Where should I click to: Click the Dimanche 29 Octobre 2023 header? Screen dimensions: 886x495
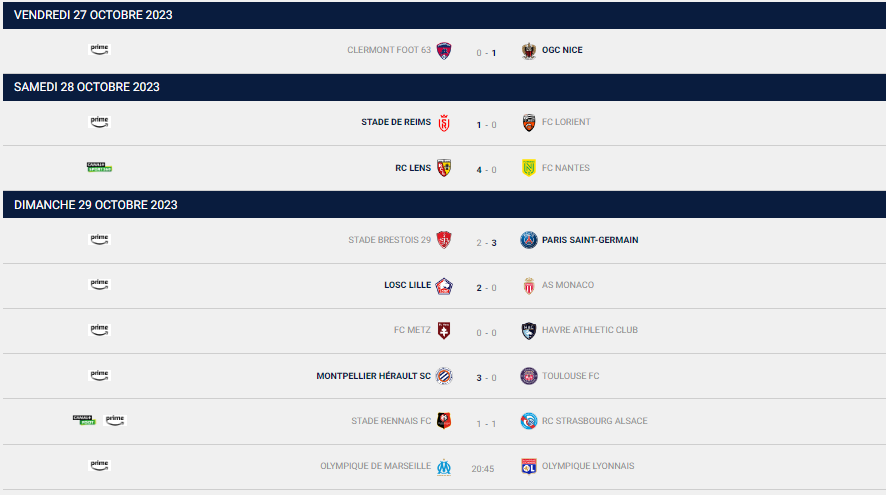444,205
